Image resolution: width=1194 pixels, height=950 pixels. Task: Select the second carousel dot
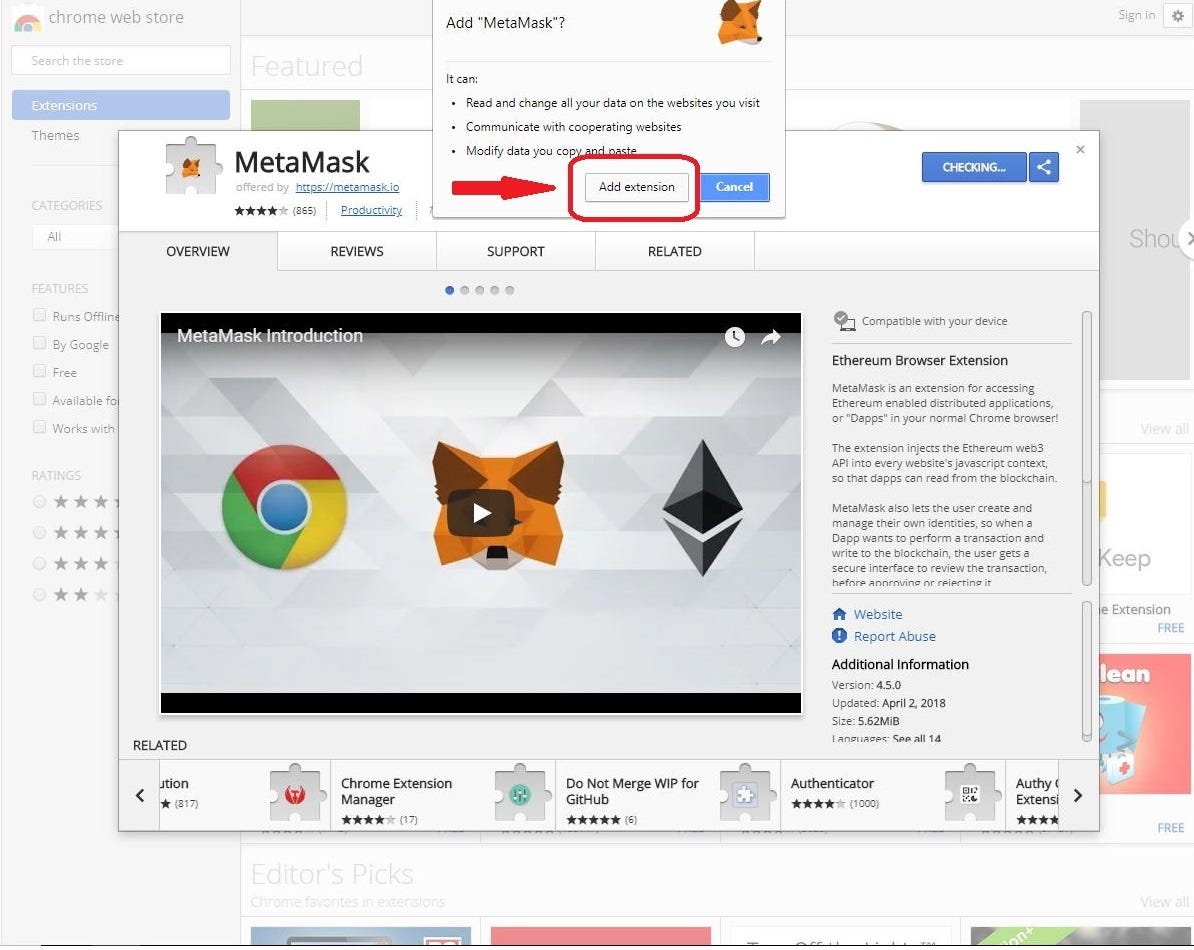465,290
